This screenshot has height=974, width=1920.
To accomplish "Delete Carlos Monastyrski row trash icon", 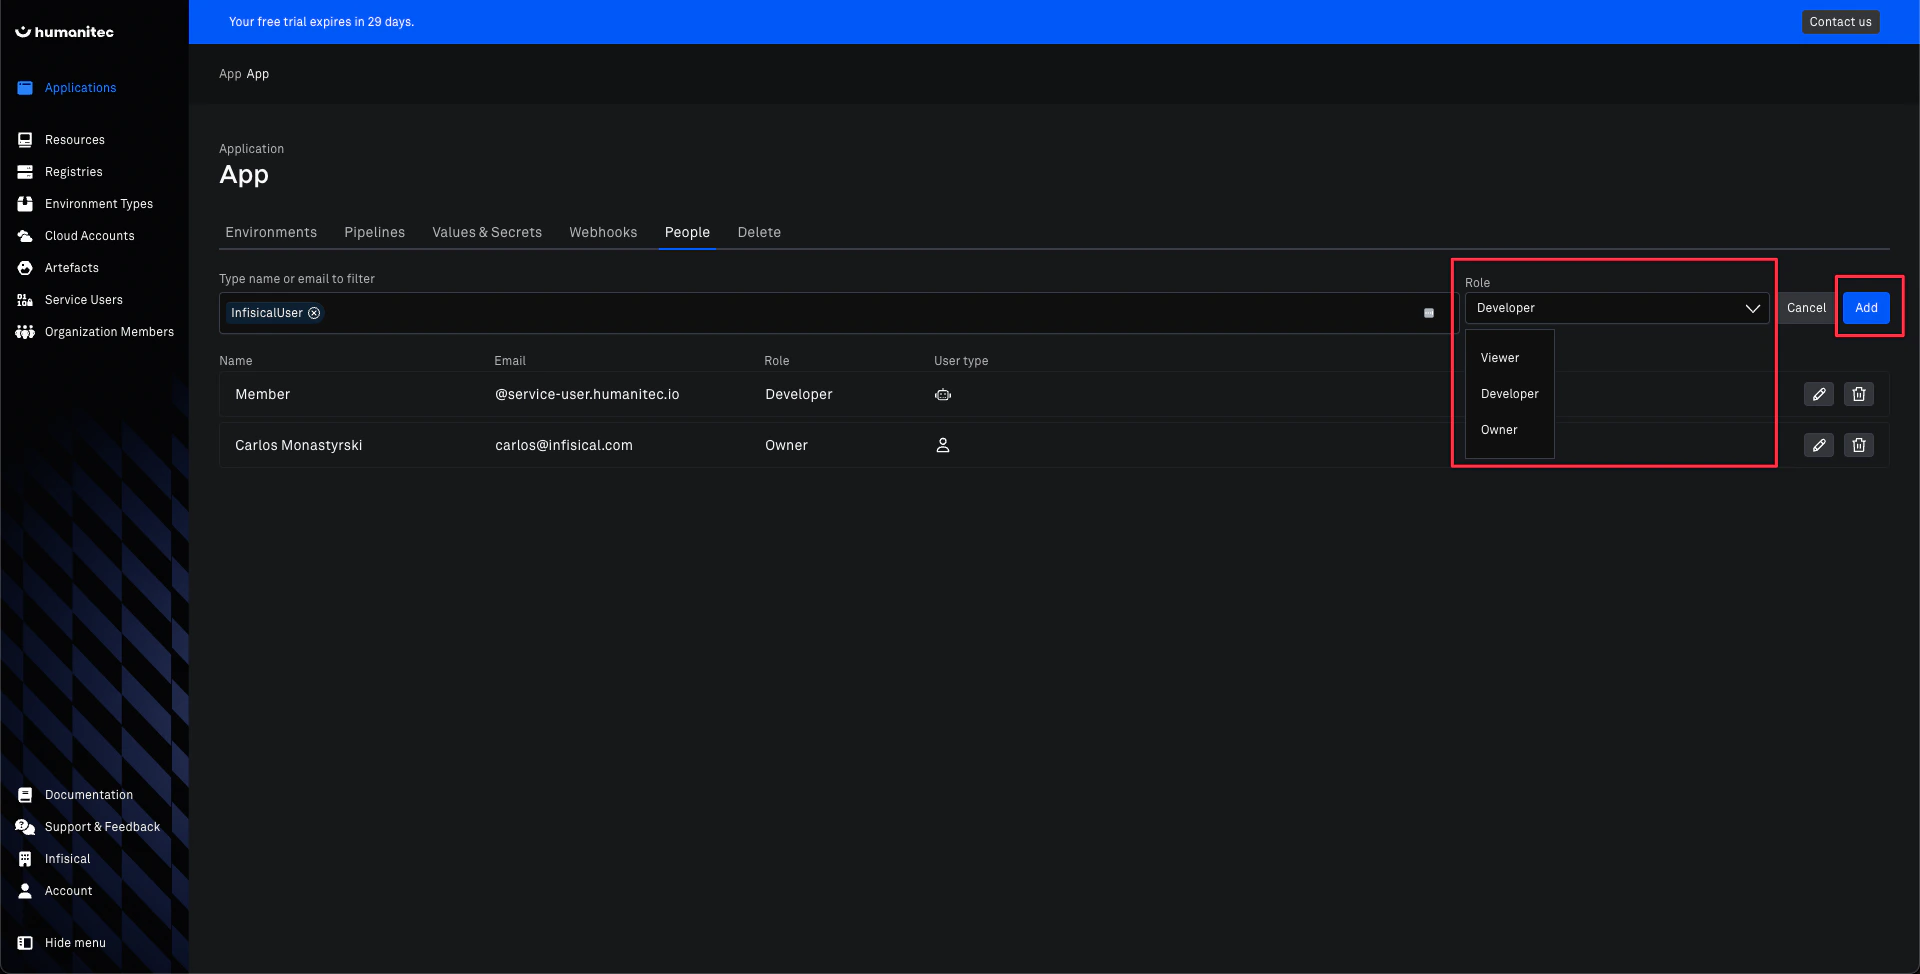I will tap(1859, 445).
